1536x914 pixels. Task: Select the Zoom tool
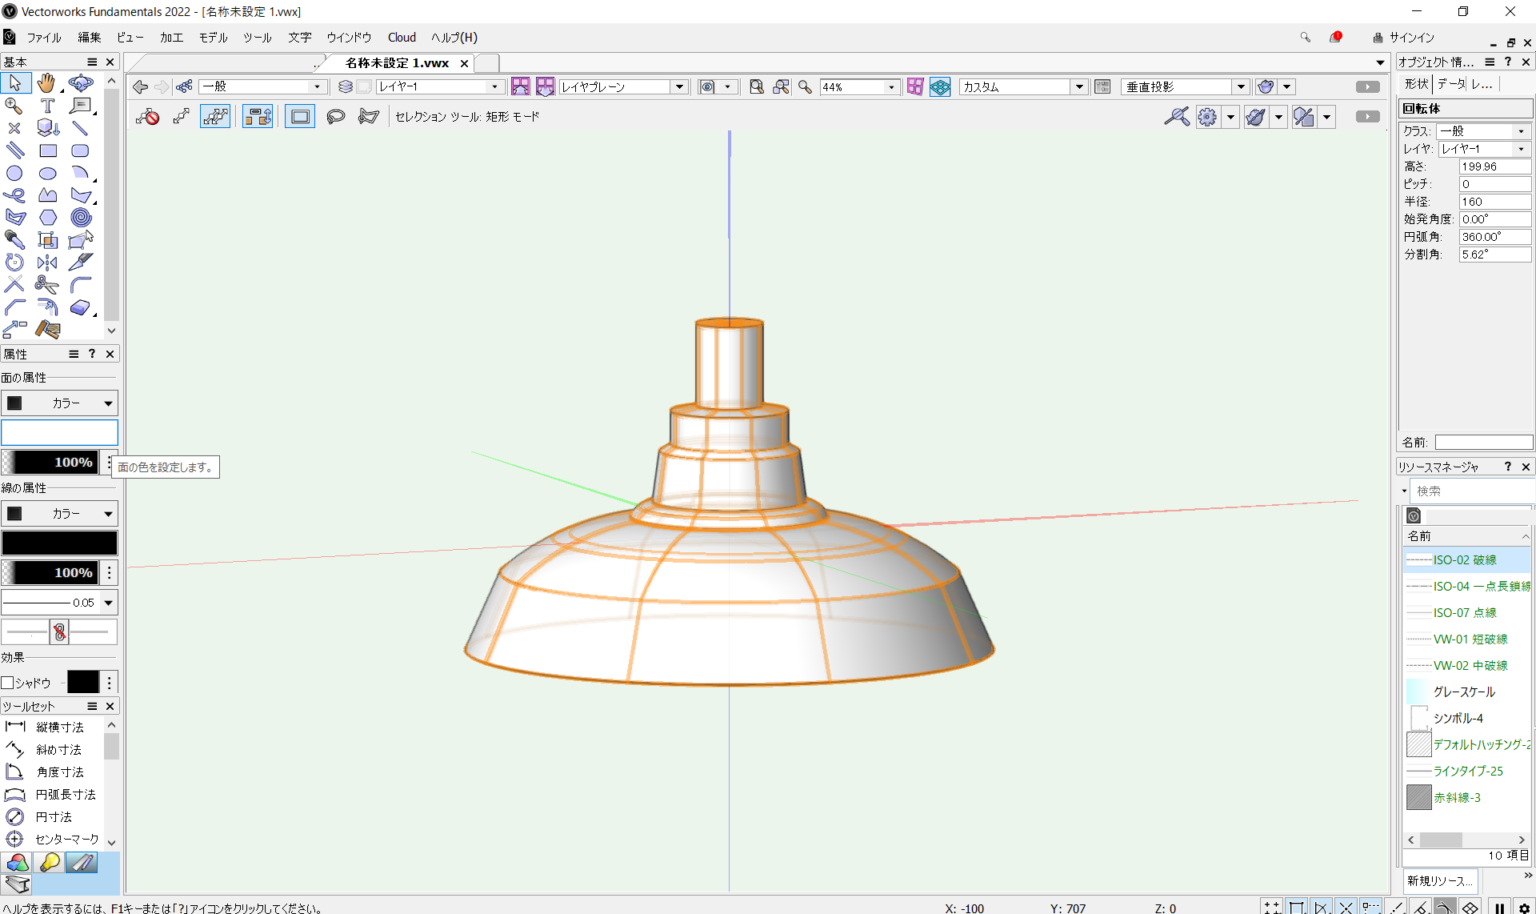pos(14,105)
